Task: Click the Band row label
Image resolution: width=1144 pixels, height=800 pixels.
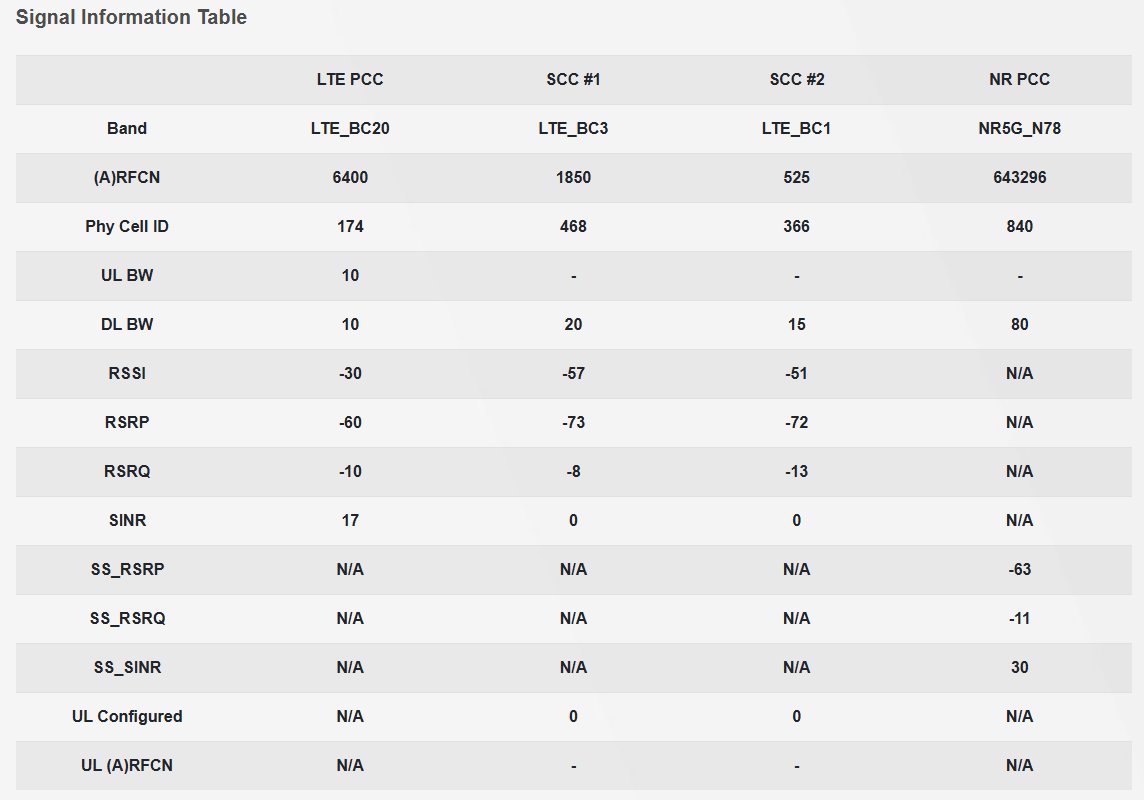Action: [x=127, y=128]
